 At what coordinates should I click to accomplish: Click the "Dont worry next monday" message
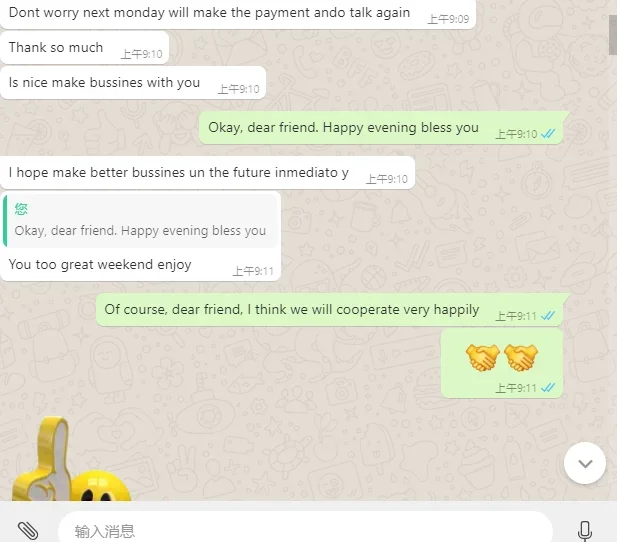pos(238,13)
